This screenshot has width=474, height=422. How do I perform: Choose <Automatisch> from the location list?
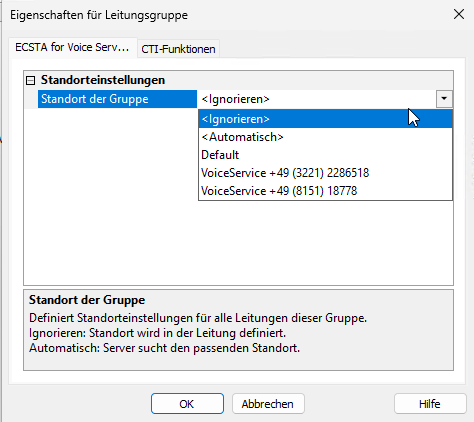click(325, 137)
